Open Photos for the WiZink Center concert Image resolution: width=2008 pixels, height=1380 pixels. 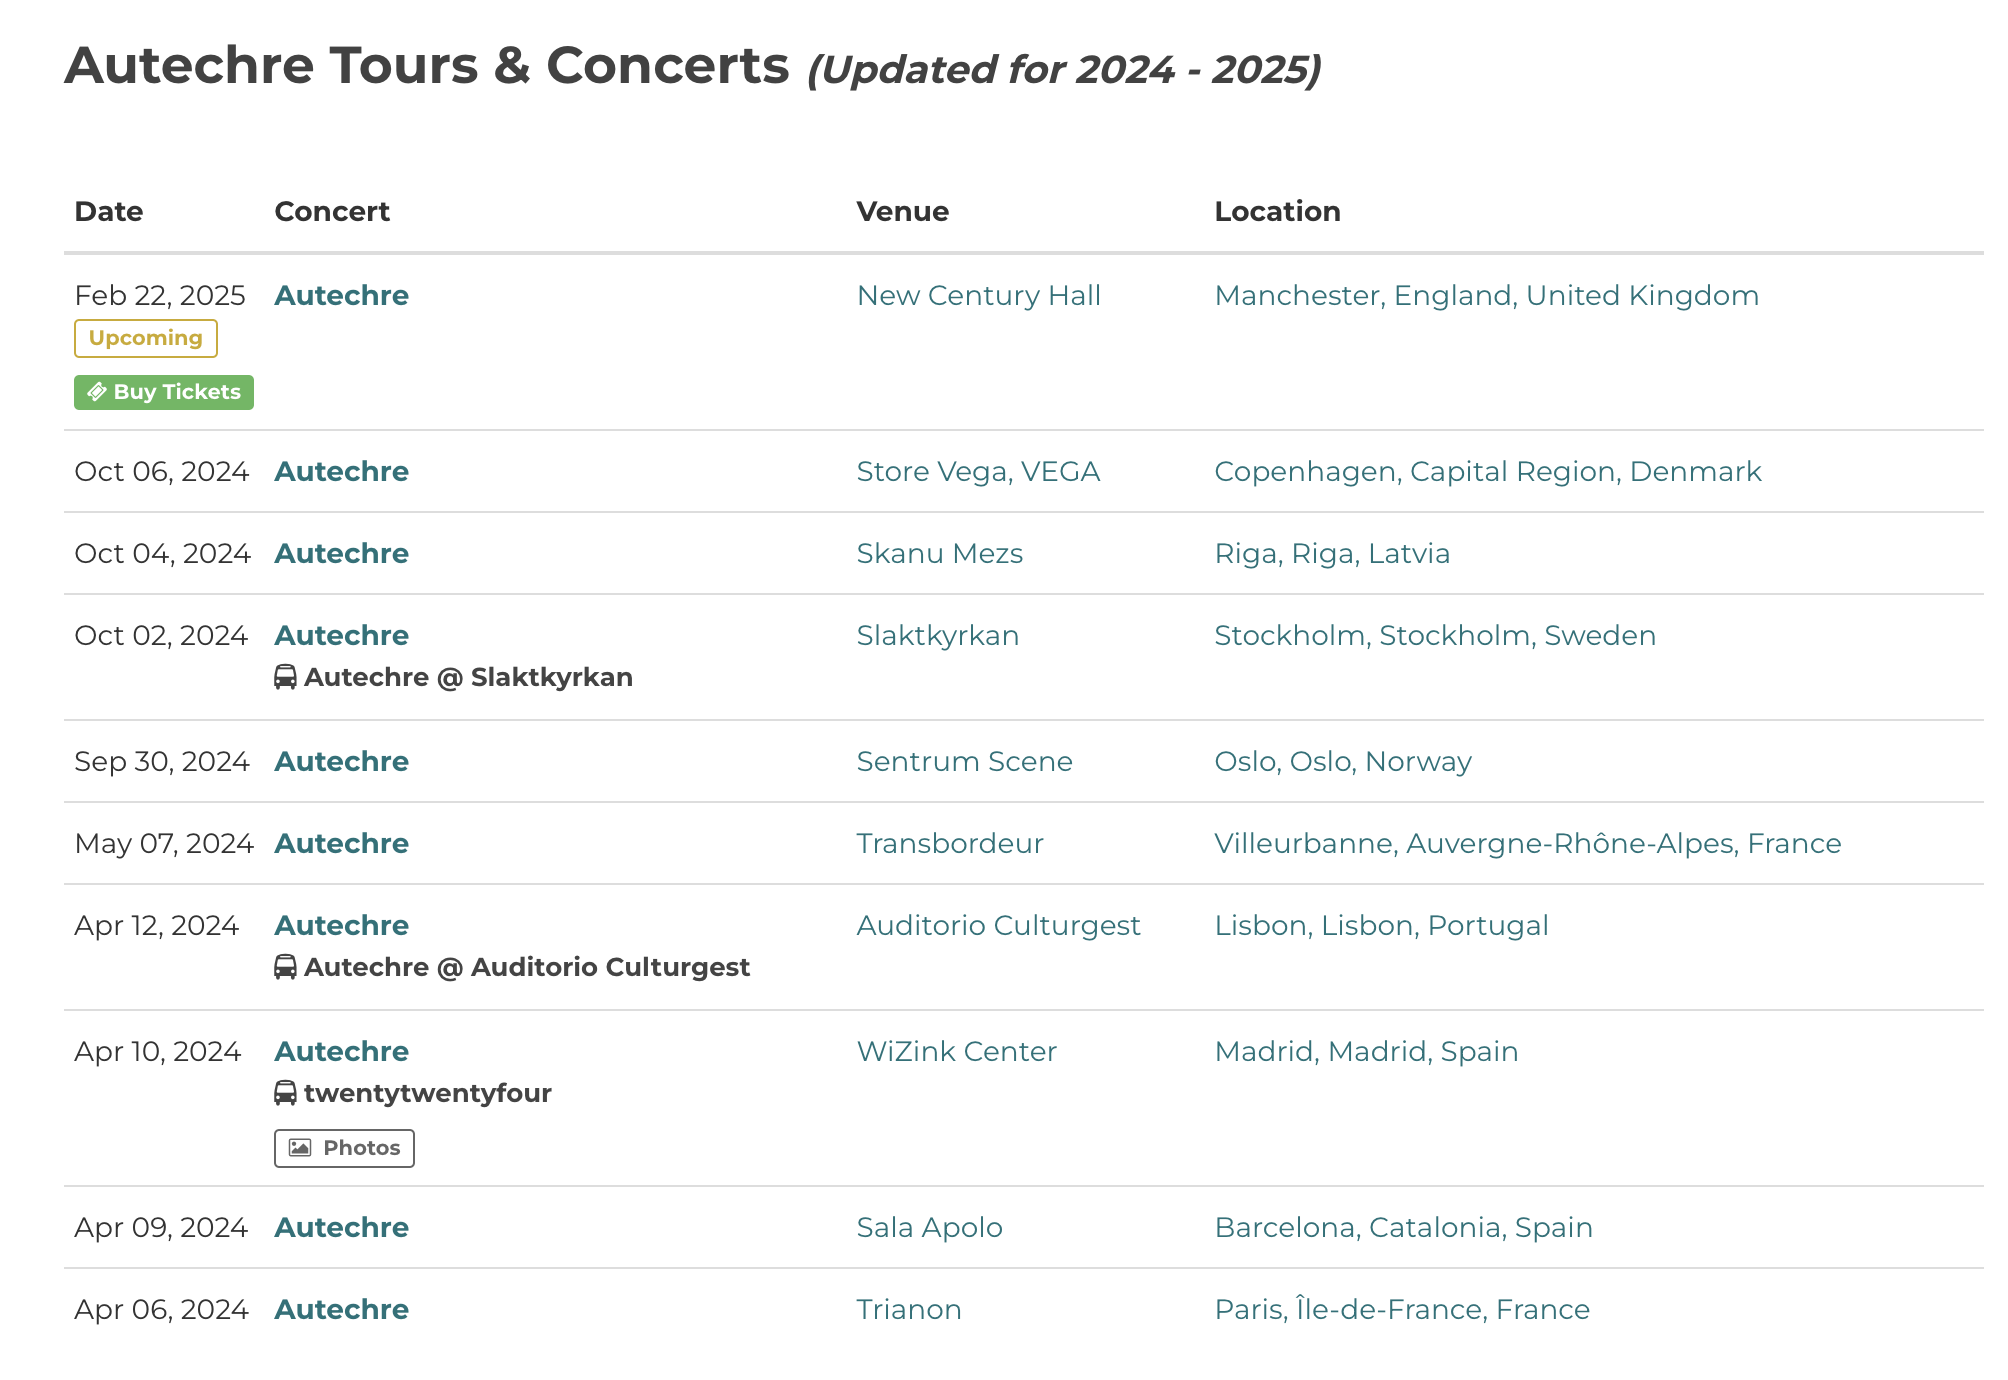coord(345,1148)
